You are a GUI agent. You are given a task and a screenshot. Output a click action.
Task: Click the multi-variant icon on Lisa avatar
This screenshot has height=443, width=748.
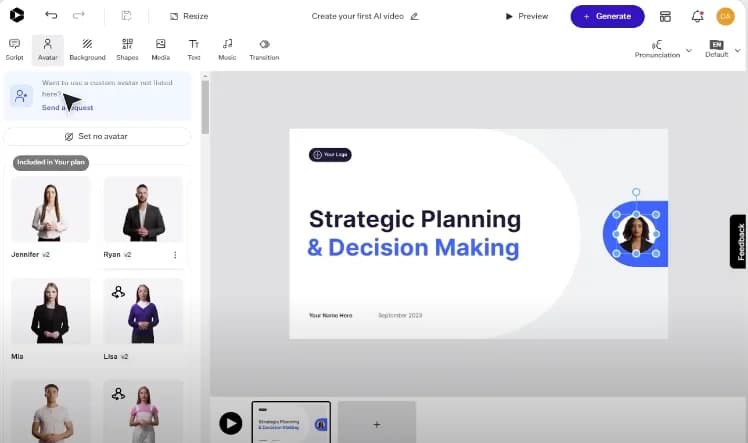click(118, 292)
